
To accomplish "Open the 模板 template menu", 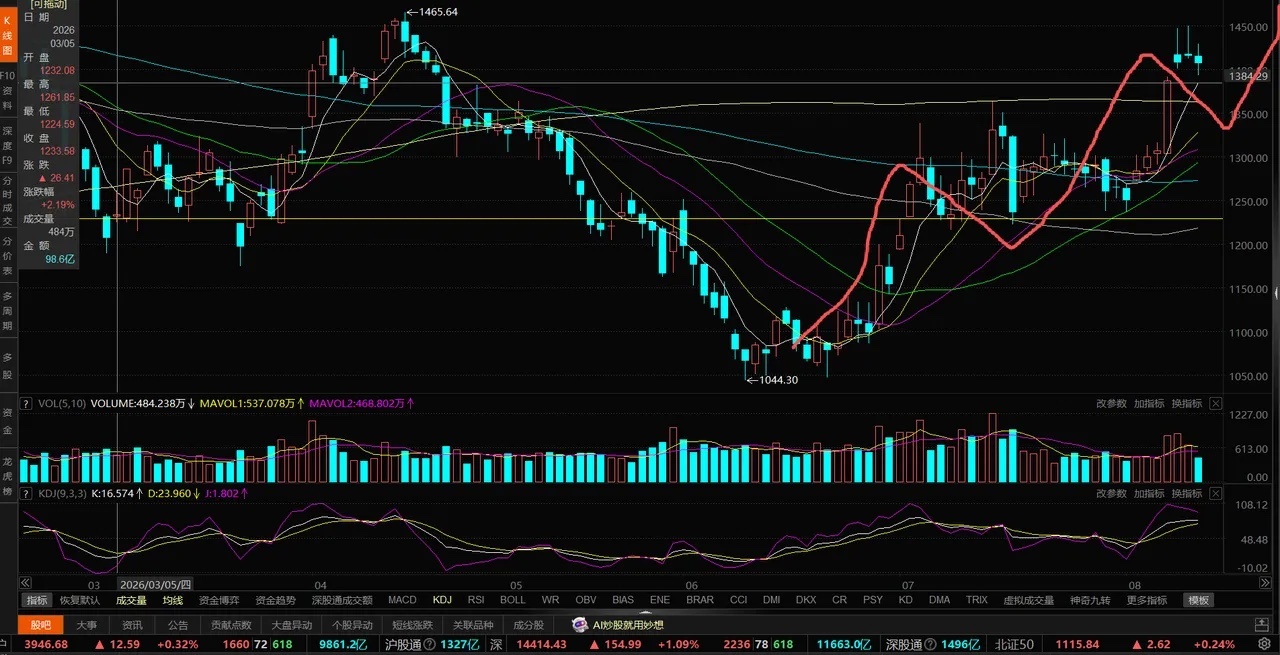I will pos(1198,600).
